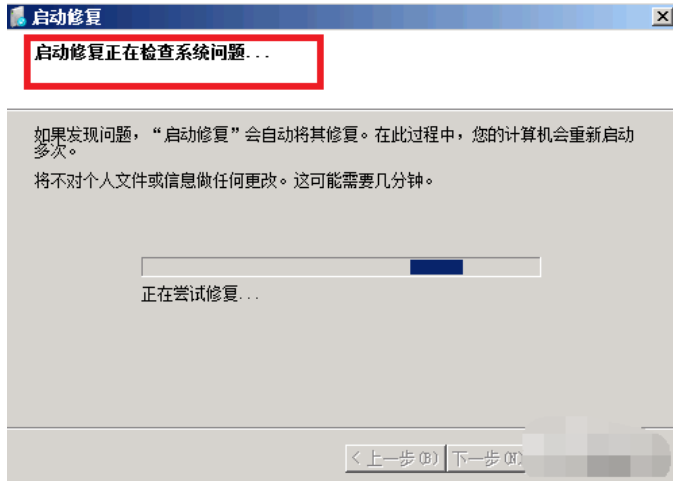
Task: Click the sentence 这可能需要几分钟
Action: coord(364,181)
